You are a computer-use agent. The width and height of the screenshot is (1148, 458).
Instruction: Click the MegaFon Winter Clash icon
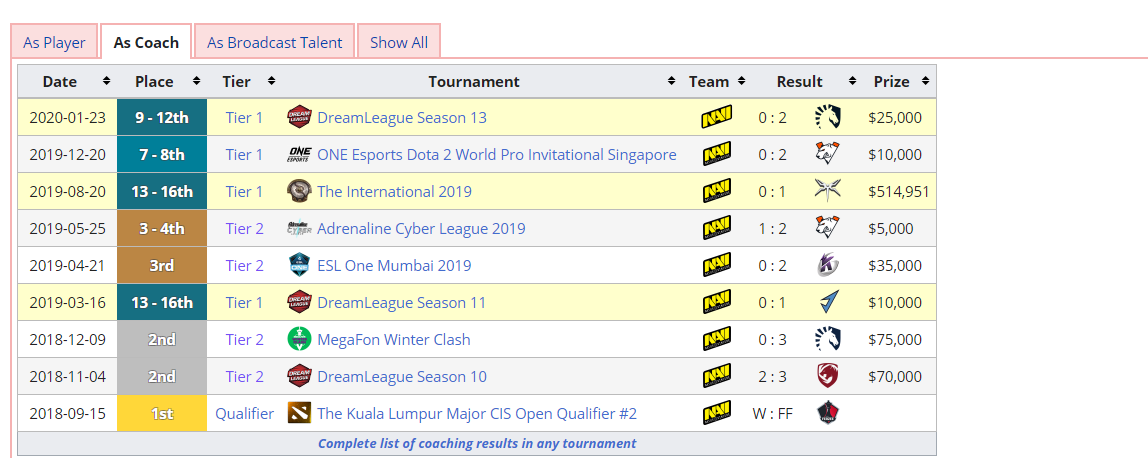pyautogui.click(x=299, y=339)
